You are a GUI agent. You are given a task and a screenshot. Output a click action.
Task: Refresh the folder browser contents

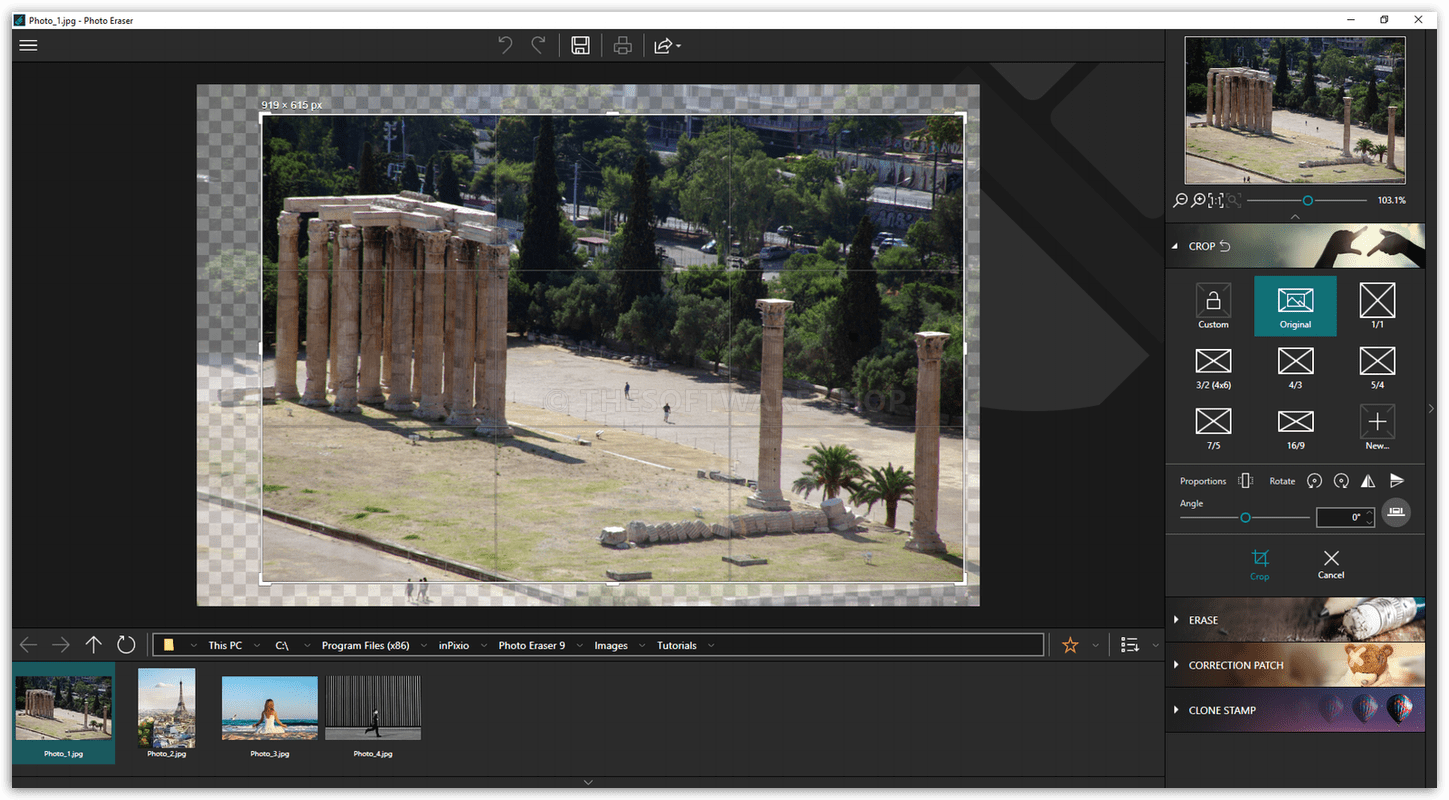(x=126, y=645)
